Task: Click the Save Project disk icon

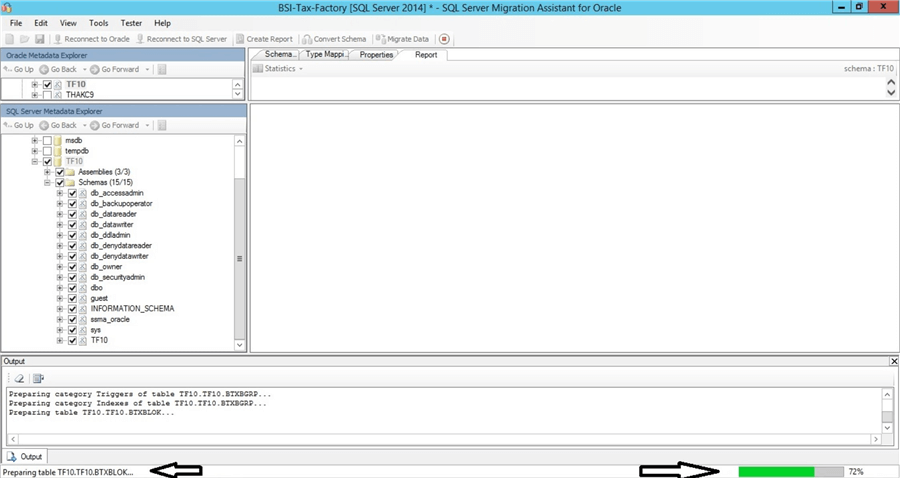Action: (x=40, y=39)
